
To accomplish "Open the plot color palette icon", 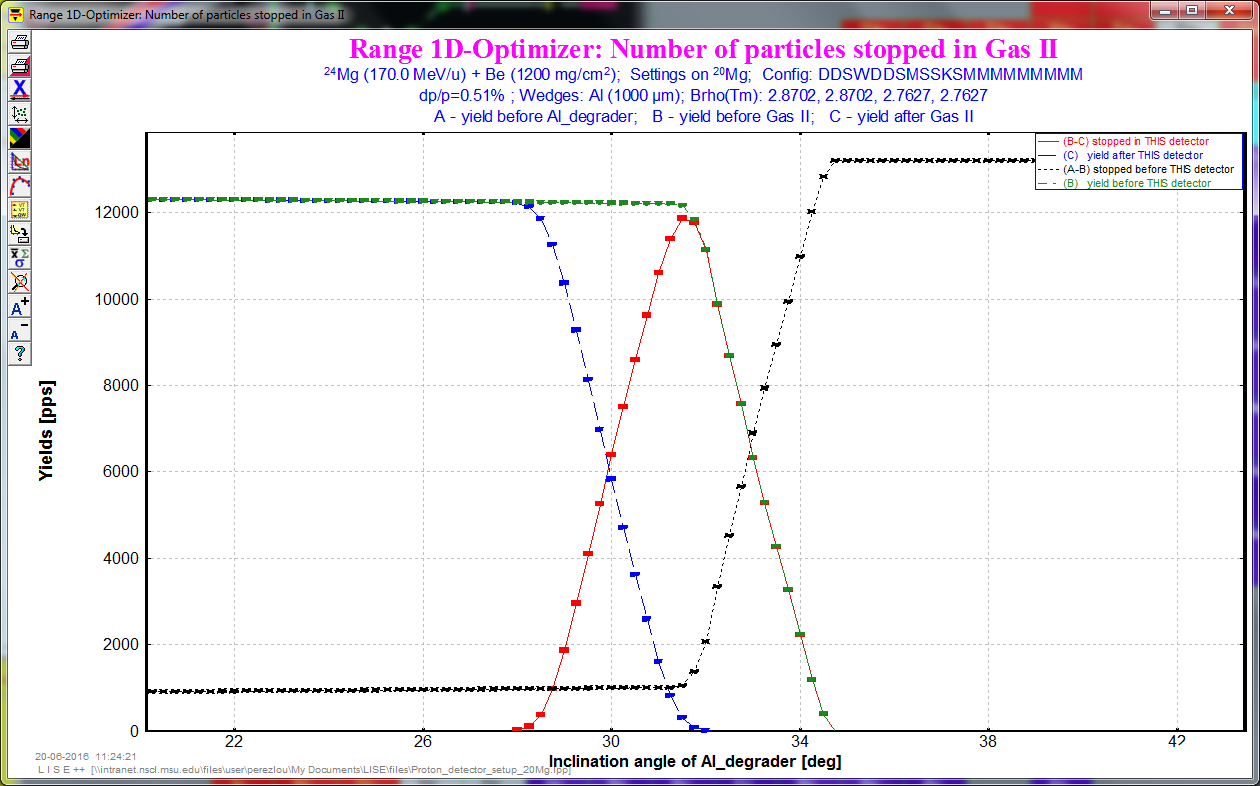I will (x=19, y=138).
